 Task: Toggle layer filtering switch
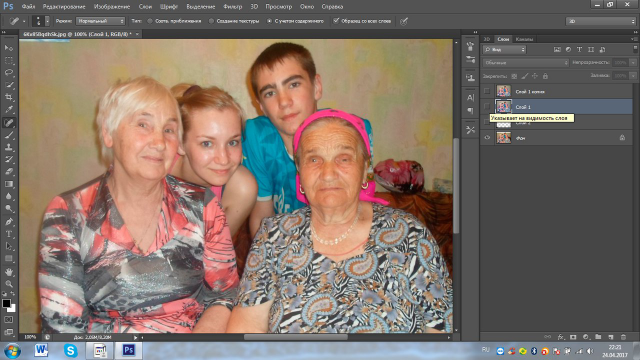click(x=635, y=49)
